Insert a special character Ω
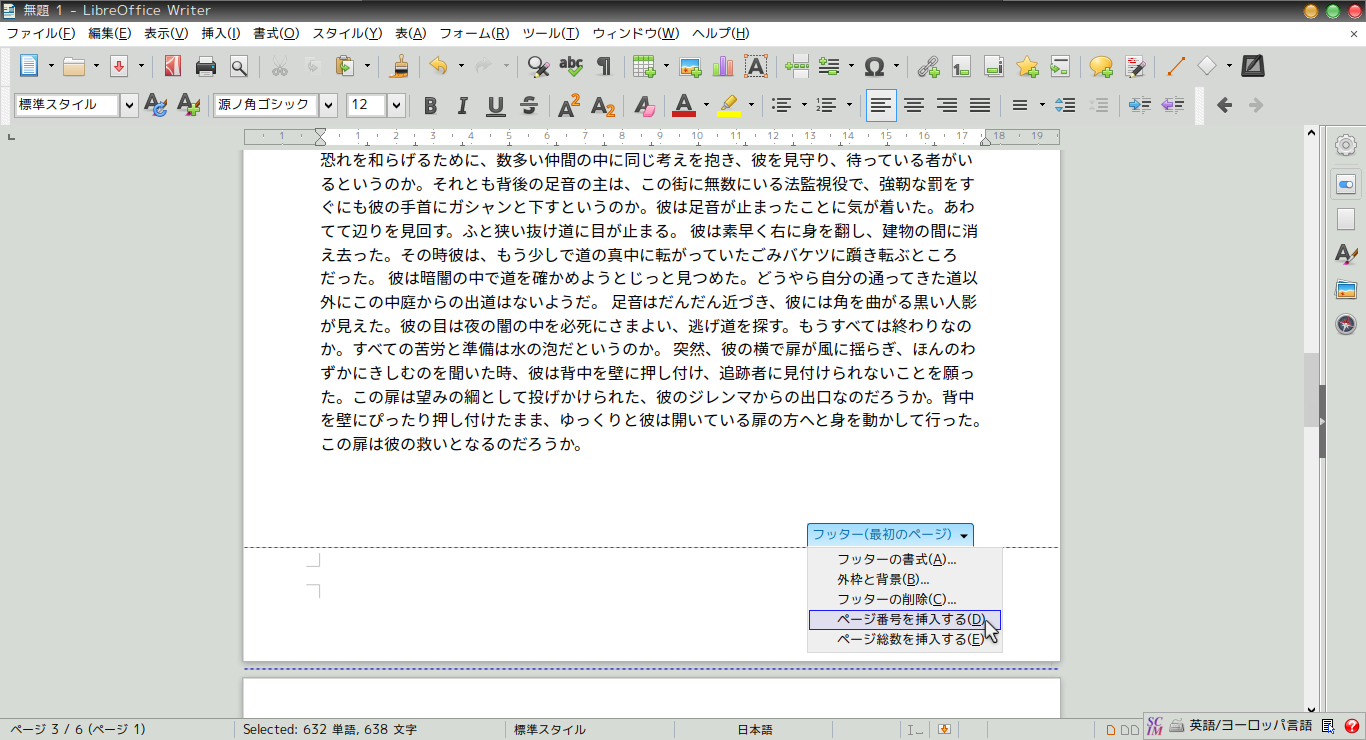Screen dimensions: 1366x740 pos(873,66)
